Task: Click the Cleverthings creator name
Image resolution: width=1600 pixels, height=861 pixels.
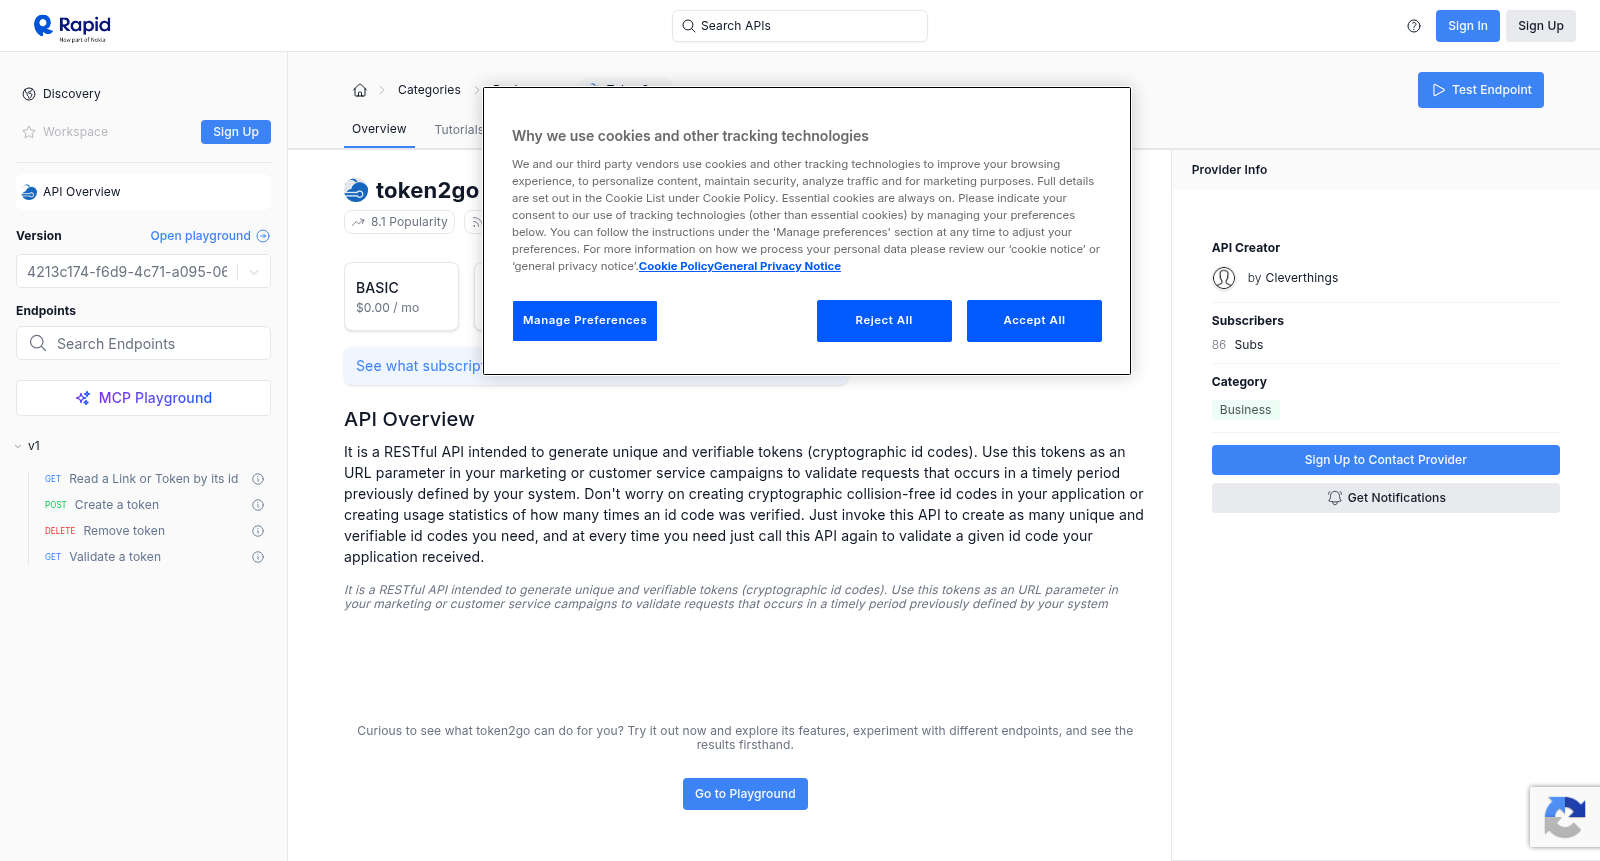Action: point(1302,278)
